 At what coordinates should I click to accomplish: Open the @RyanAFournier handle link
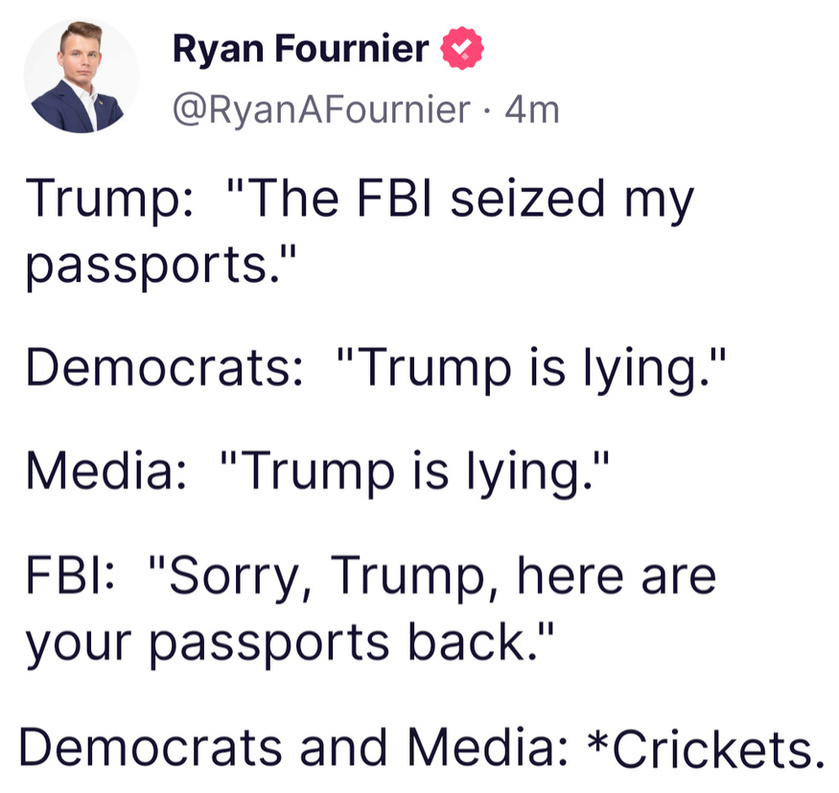pos(322,110)
